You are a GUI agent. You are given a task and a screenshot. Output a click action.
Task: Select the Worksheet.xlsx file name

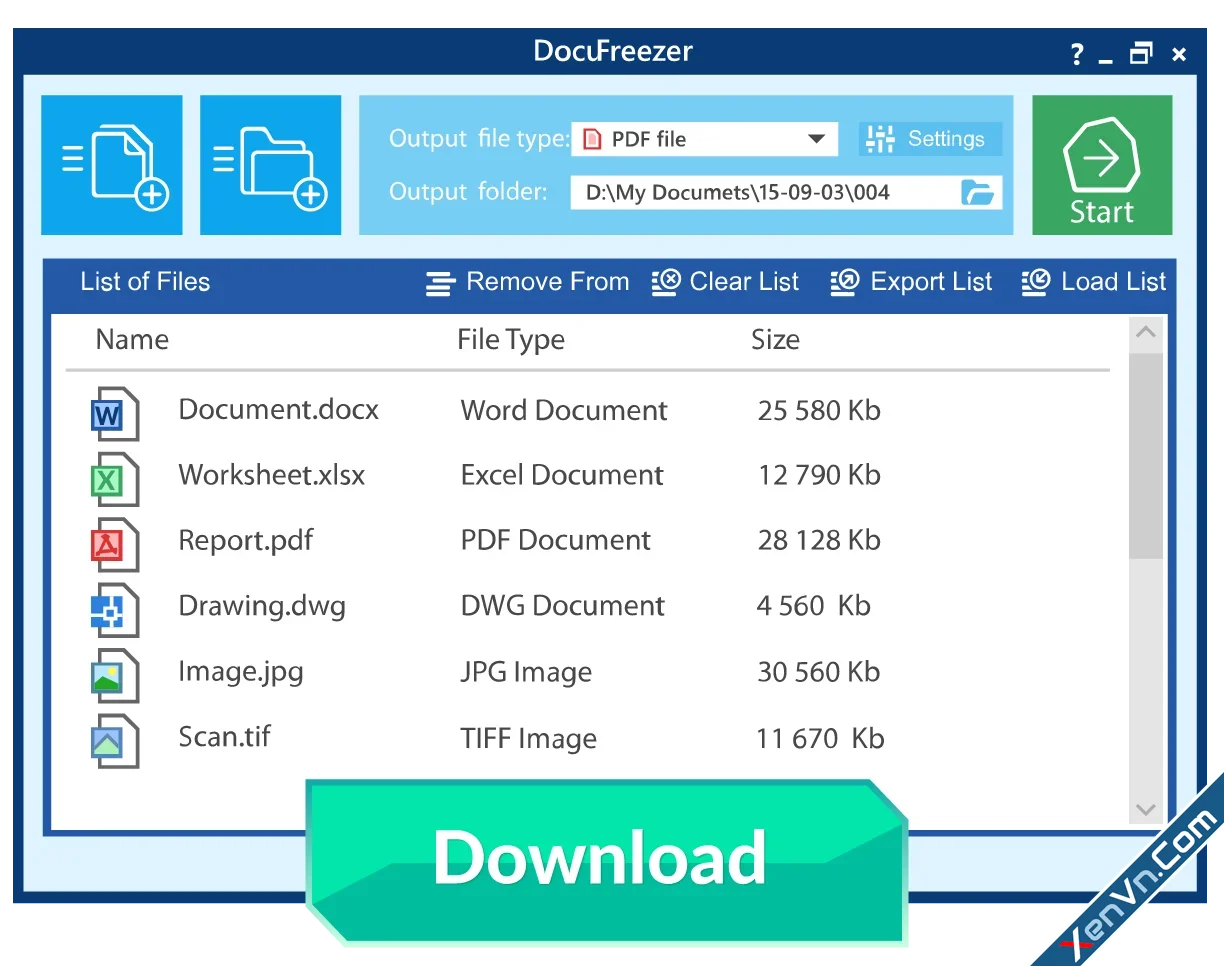[272, 474]
